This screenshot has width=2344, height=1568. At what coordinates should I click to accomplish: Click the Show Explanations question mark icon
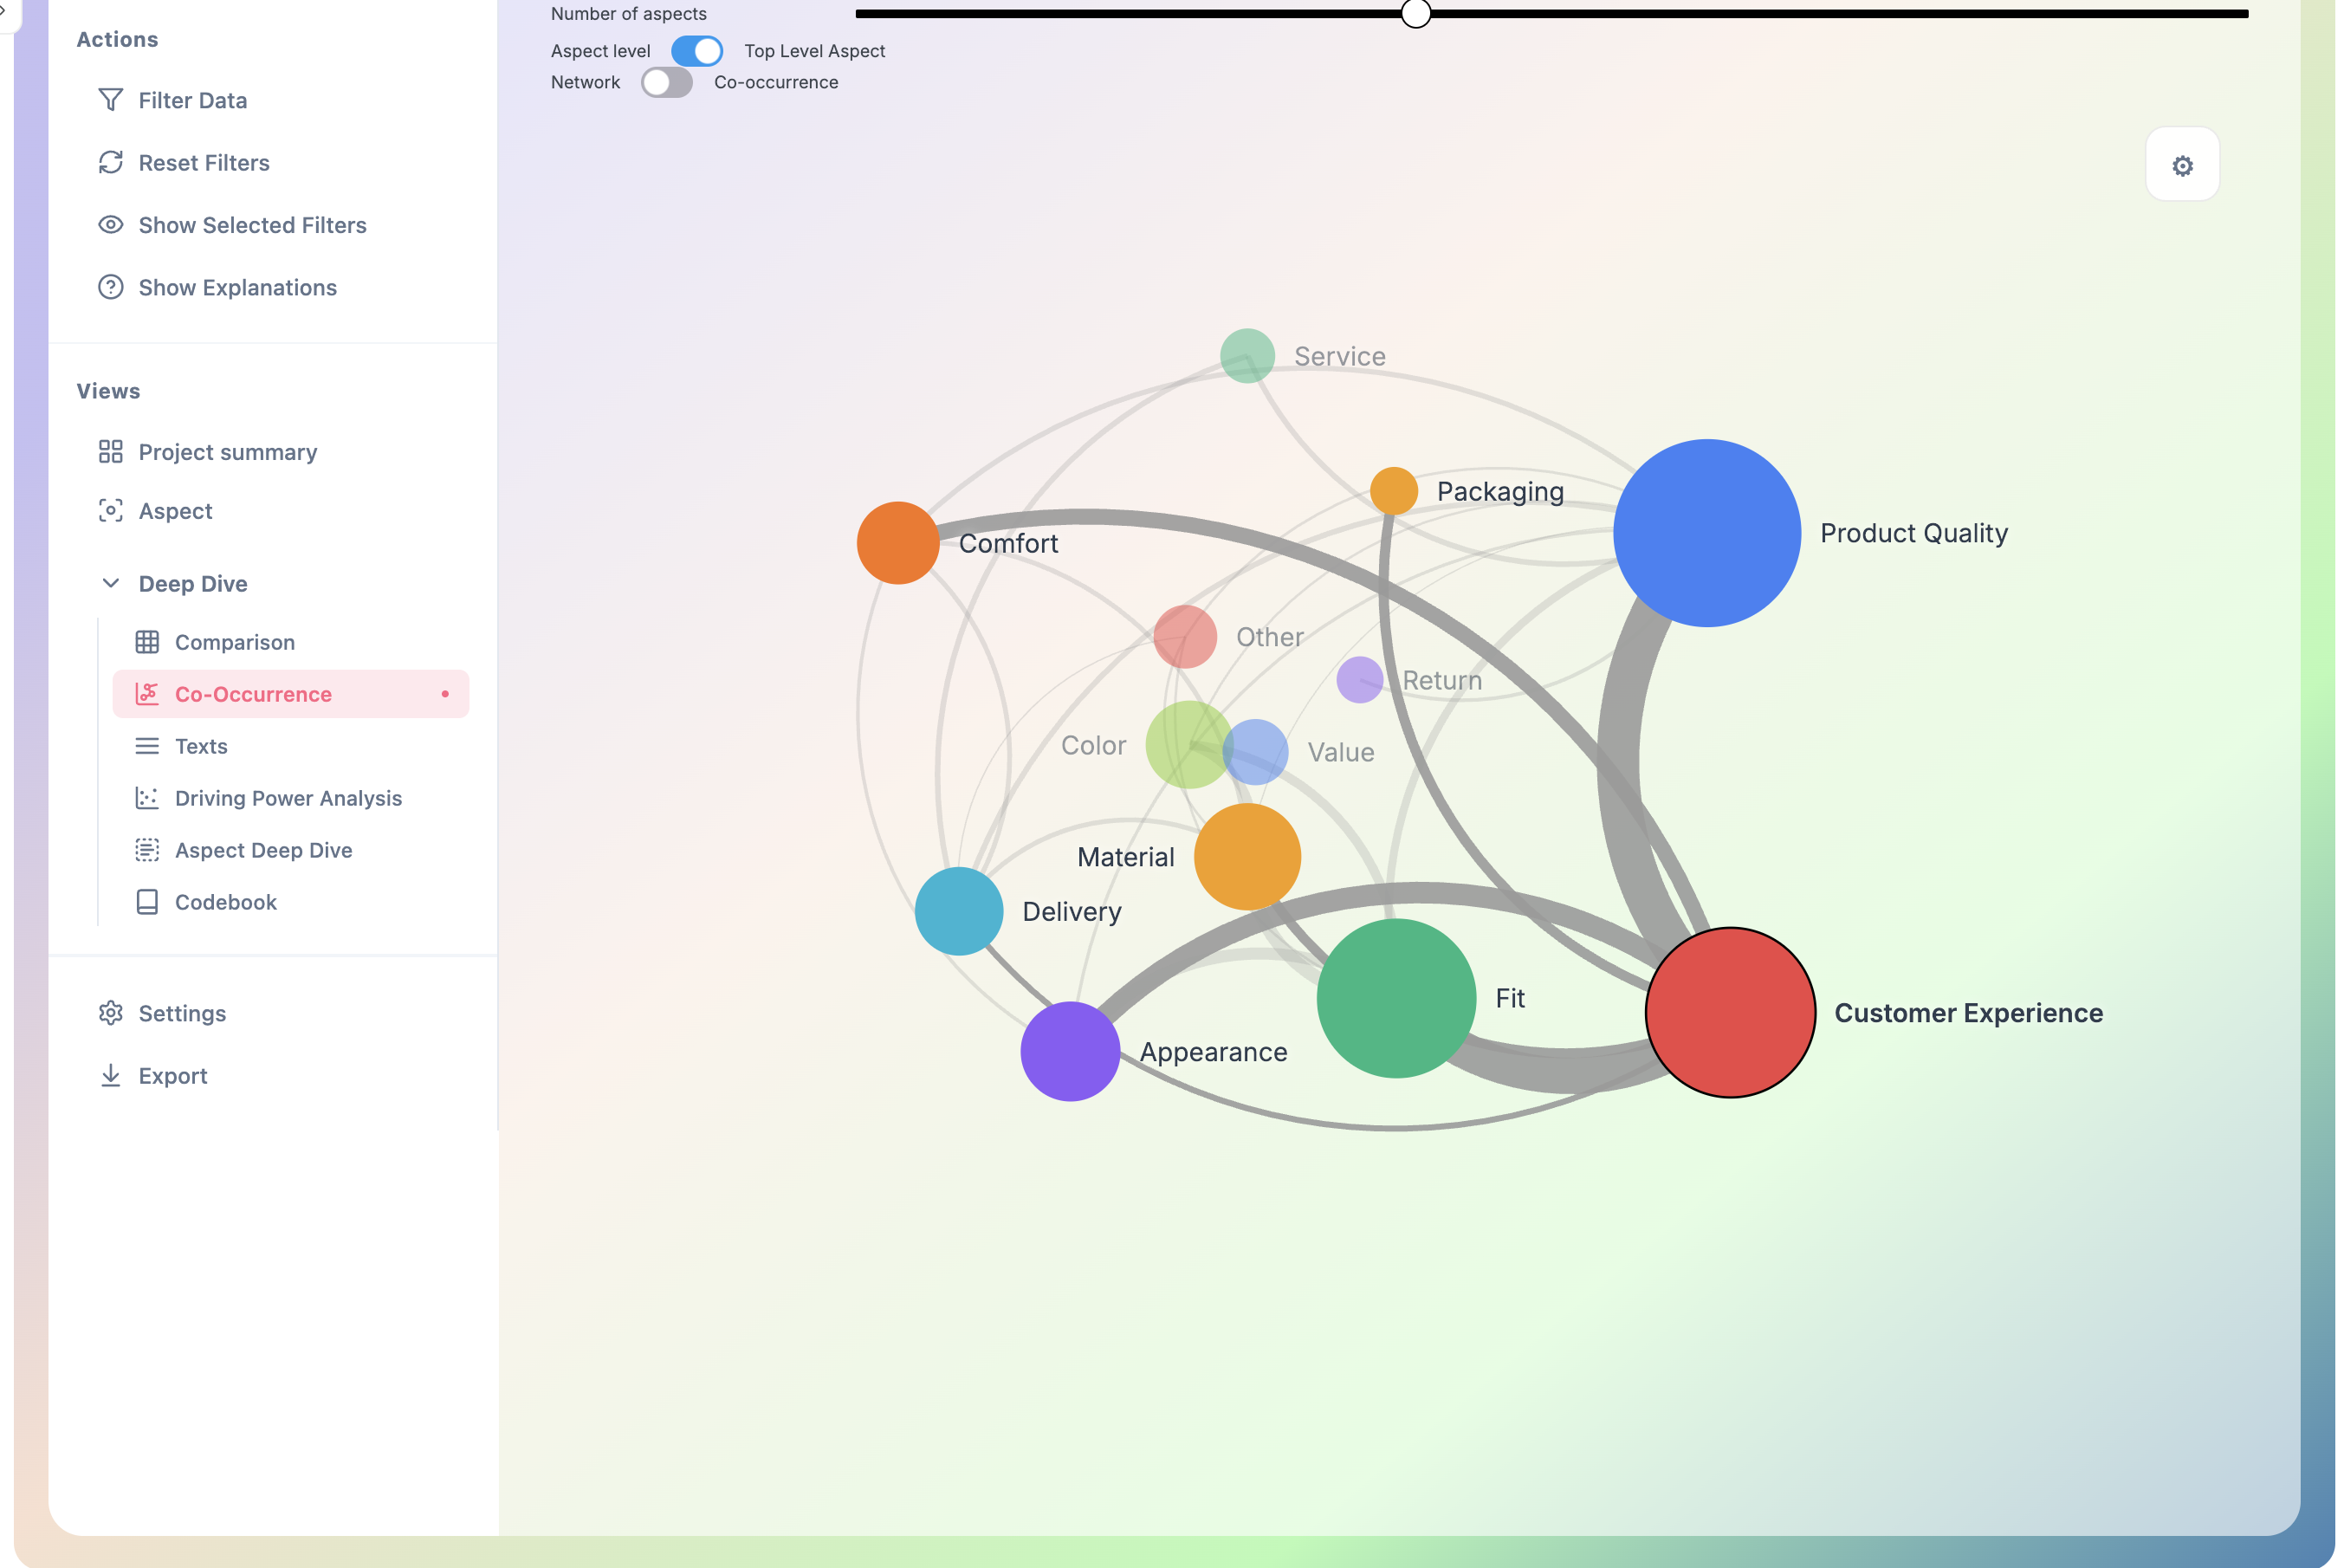(110, 287)
